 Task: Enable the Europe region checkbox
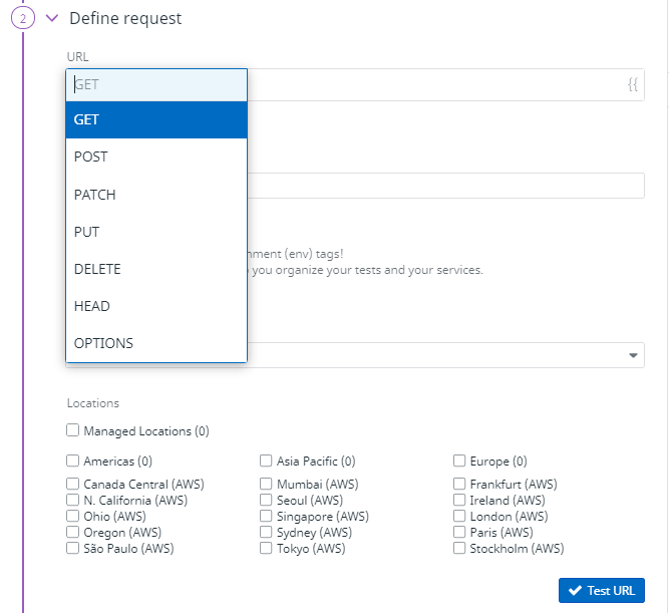(460, 461)
